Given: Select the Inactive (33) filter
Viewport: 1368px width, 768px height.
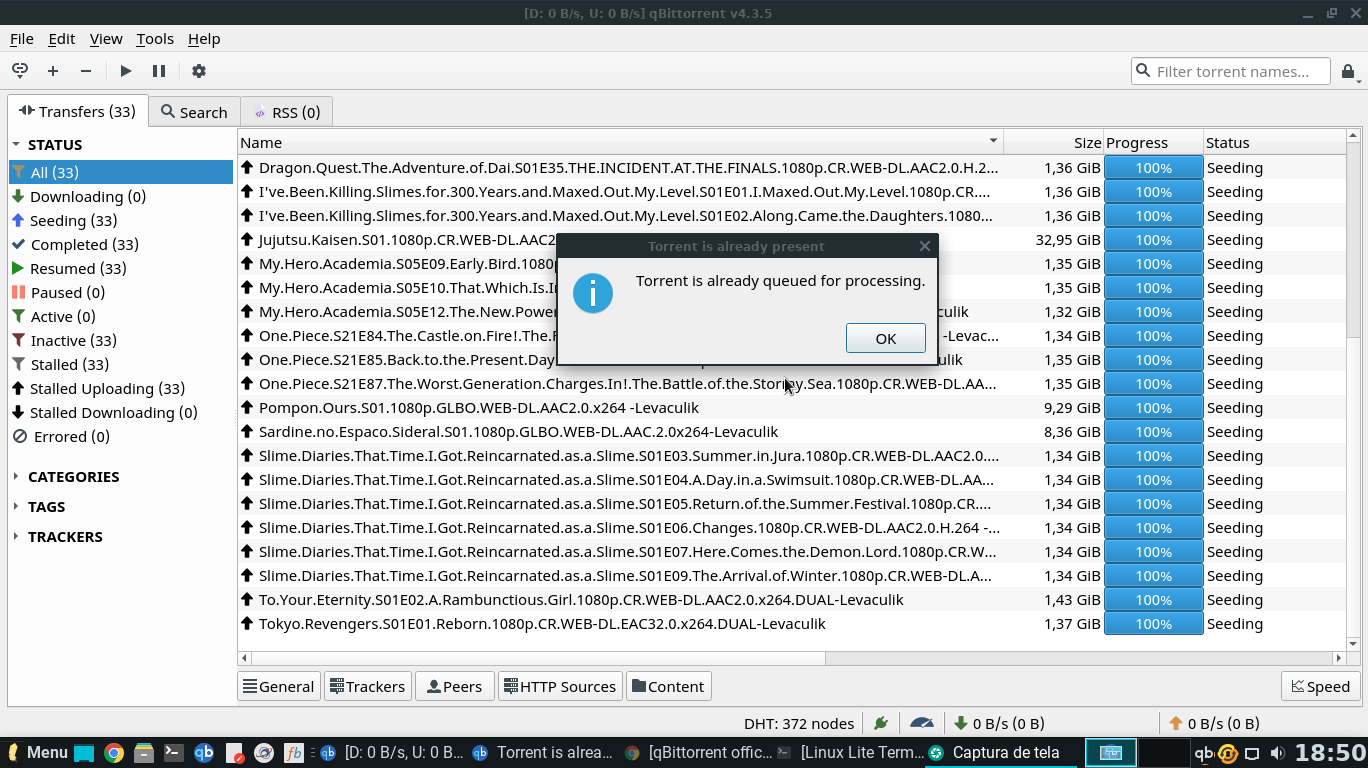Looking at the screenshot, I should click(x=121, y=340).
